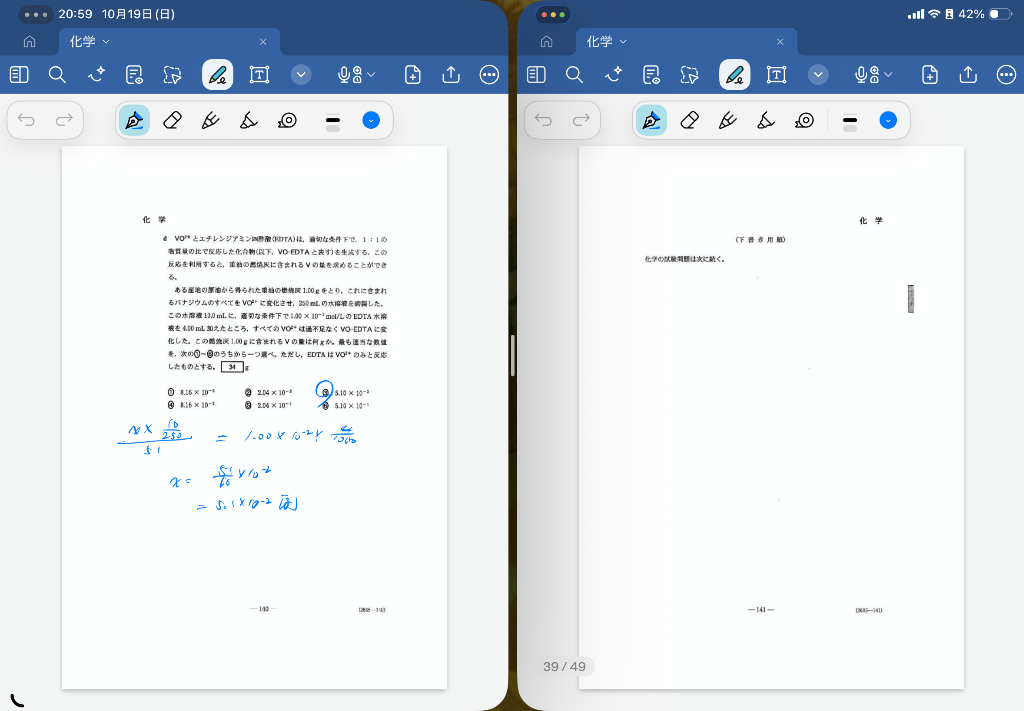Toggle the pen tool in the right window

coord(733,74)
